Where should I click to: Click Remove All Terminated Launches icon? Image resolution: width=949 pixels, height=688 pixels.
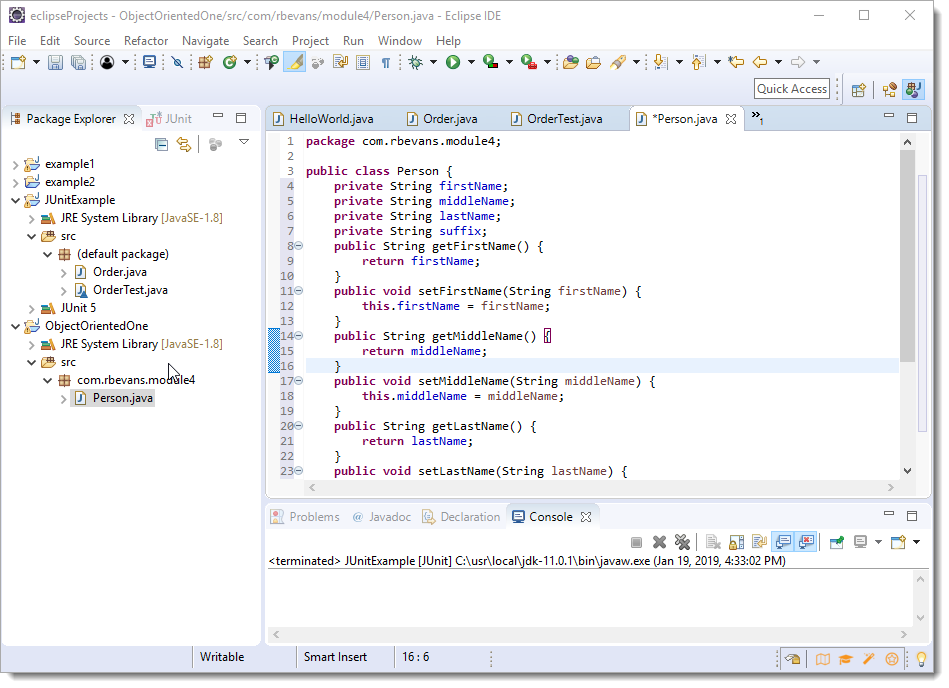point(682,542)
